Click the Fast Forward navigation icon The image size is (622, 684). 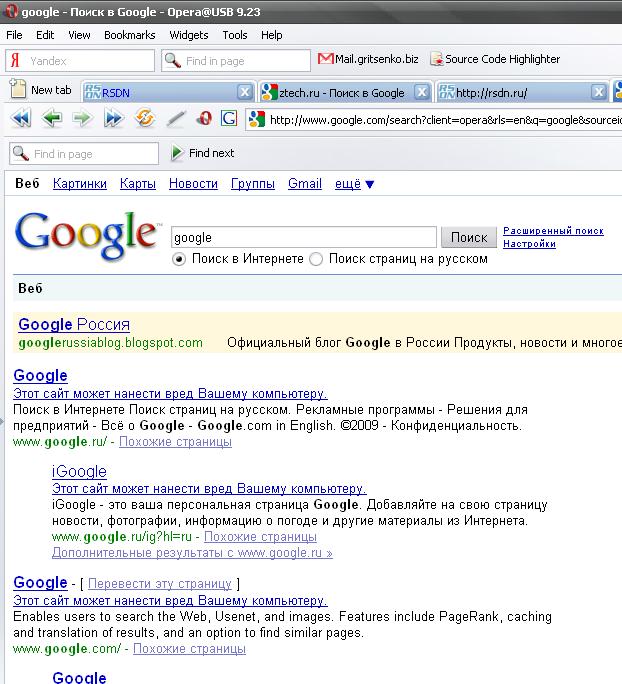pos(113,119)
